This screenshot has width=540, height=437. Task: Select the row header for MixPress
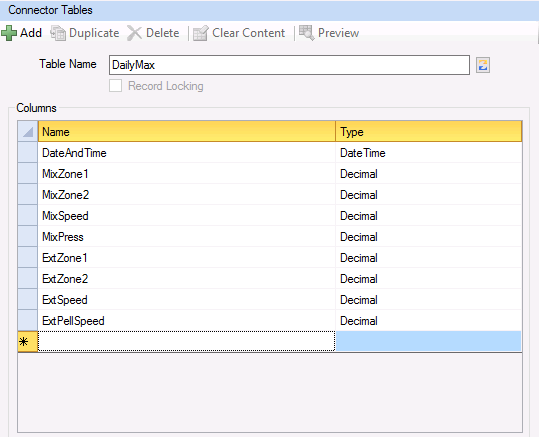[x=28, y=237]
